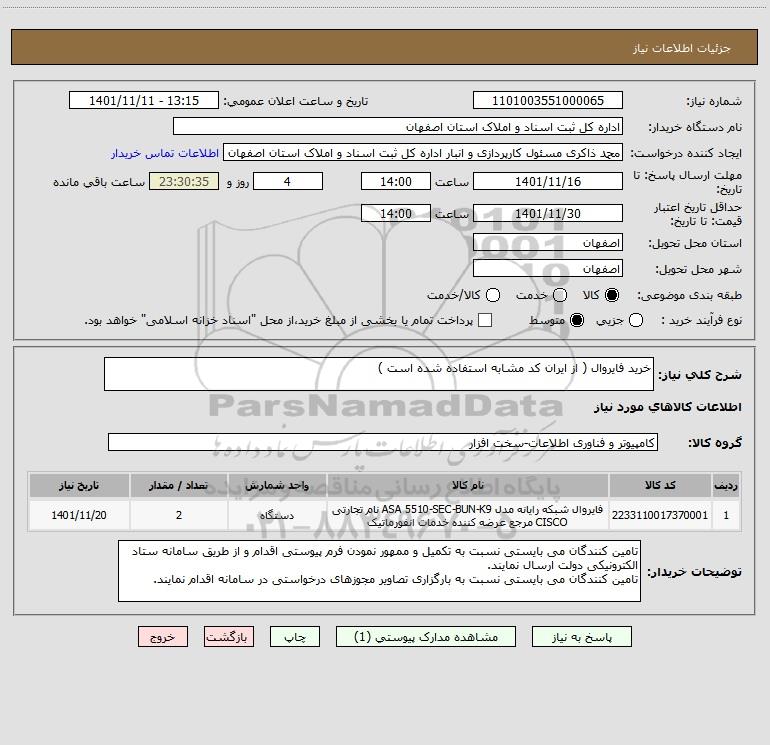The image size is (770, 745).
Task: Toggle the اسناد خزانه اسلامی payment checkbox
Action: pyautogui.click(x=485, y=320)
